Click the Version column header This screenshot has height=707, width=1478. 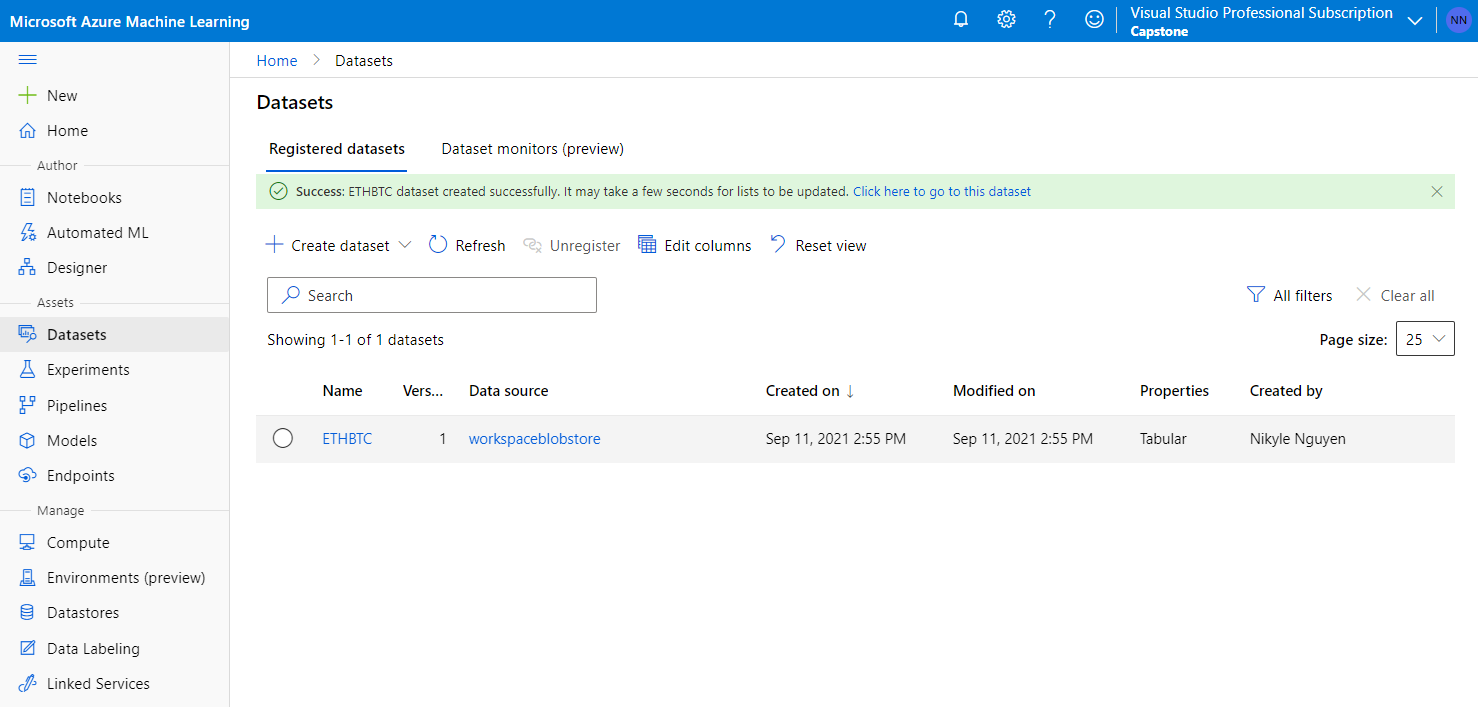pos(423,391)
